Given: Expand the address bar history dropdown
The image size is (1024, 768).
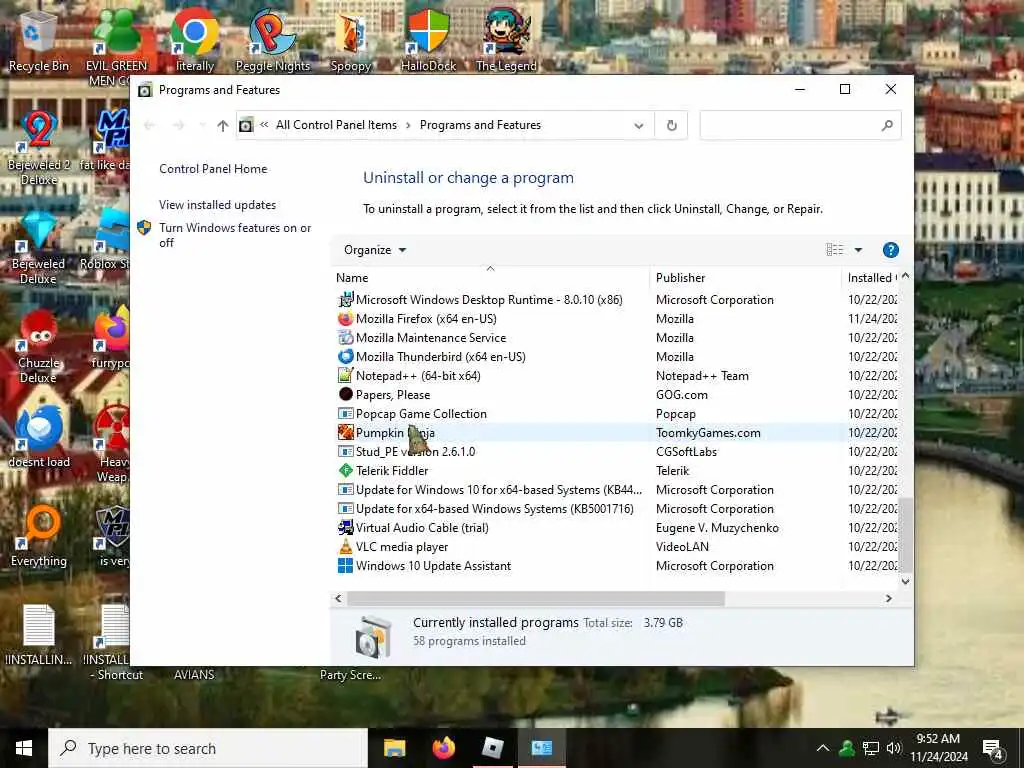Looking at the screenshot, I should pos(639,125).
